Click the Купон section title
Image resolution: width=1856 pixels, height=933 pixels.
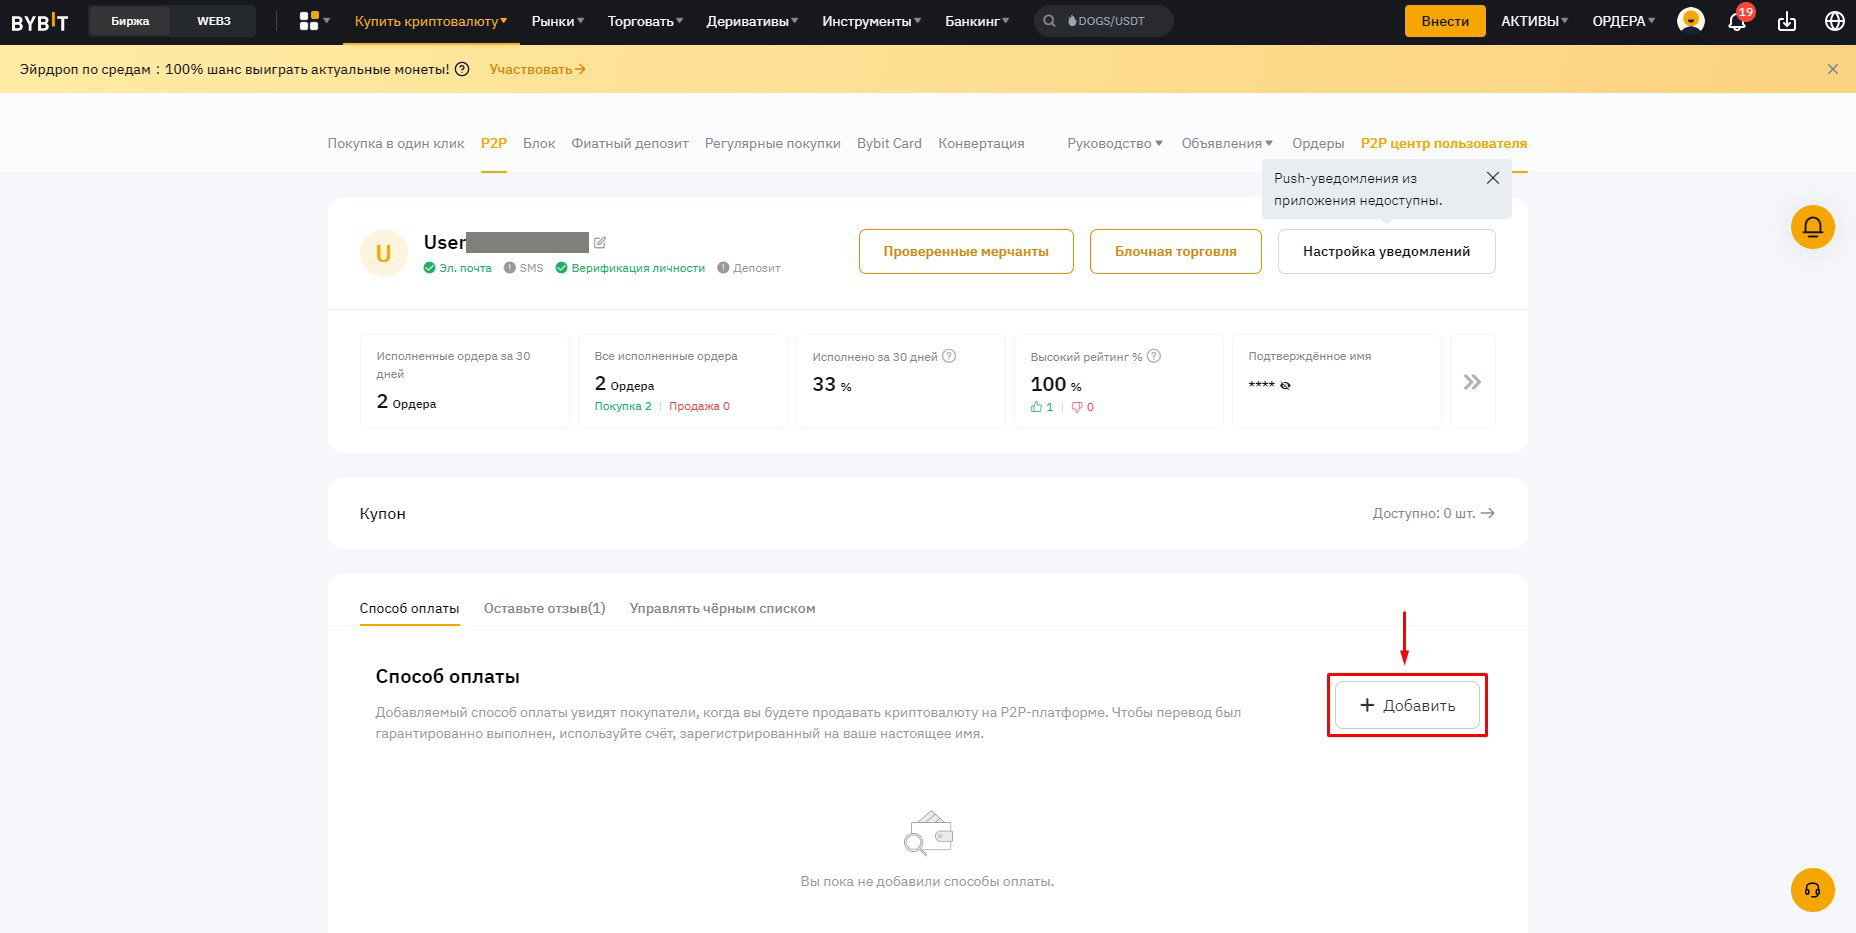click(383, 513)
